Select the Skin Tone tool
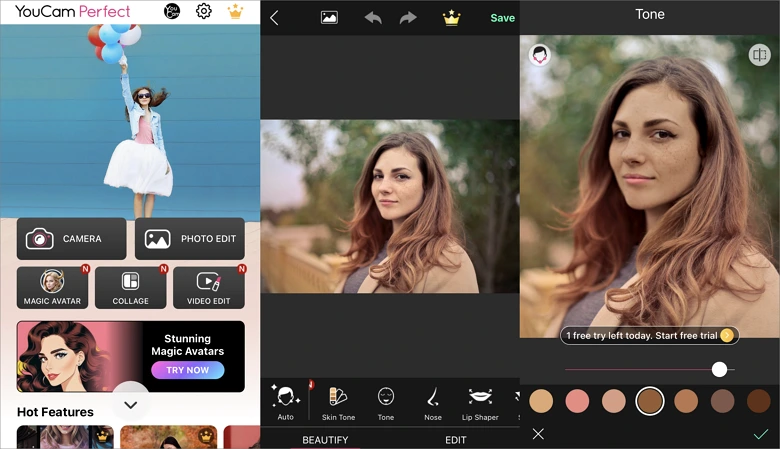Viewport: 780px width, 449px height. 338,403
